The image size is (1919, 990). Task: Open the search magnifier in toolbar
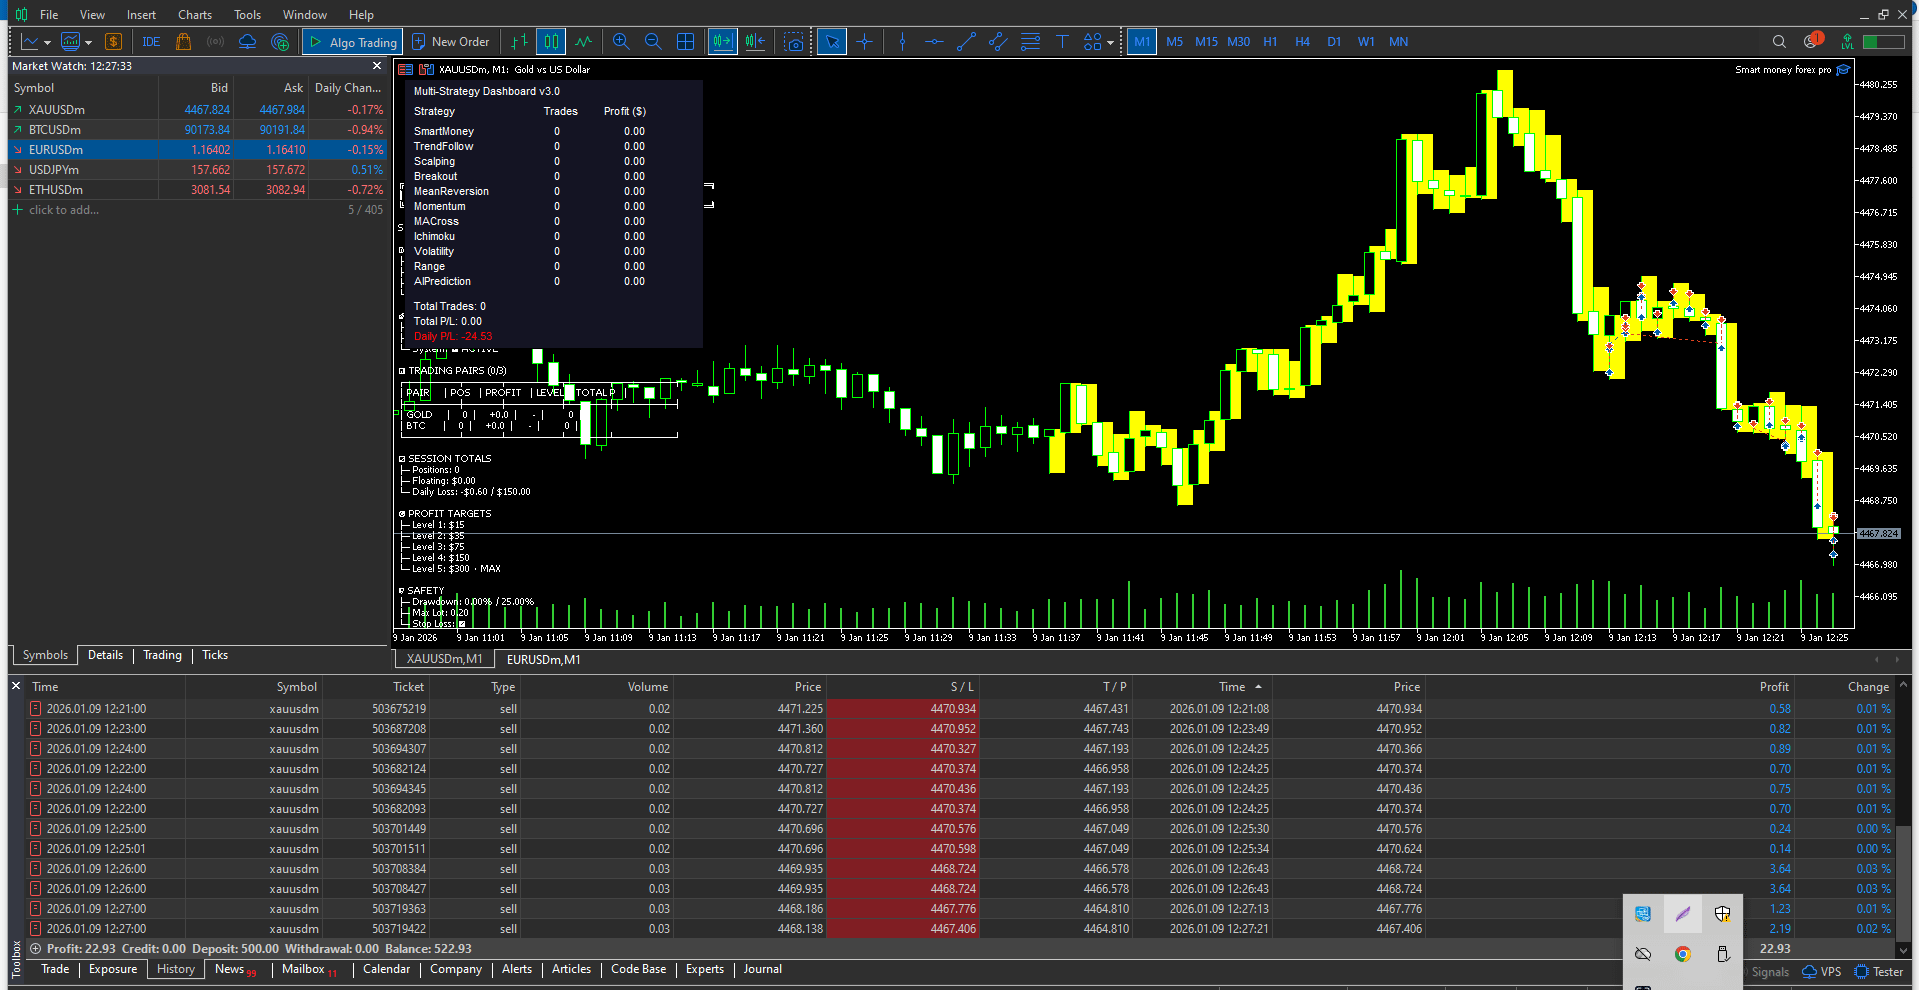1779,42
